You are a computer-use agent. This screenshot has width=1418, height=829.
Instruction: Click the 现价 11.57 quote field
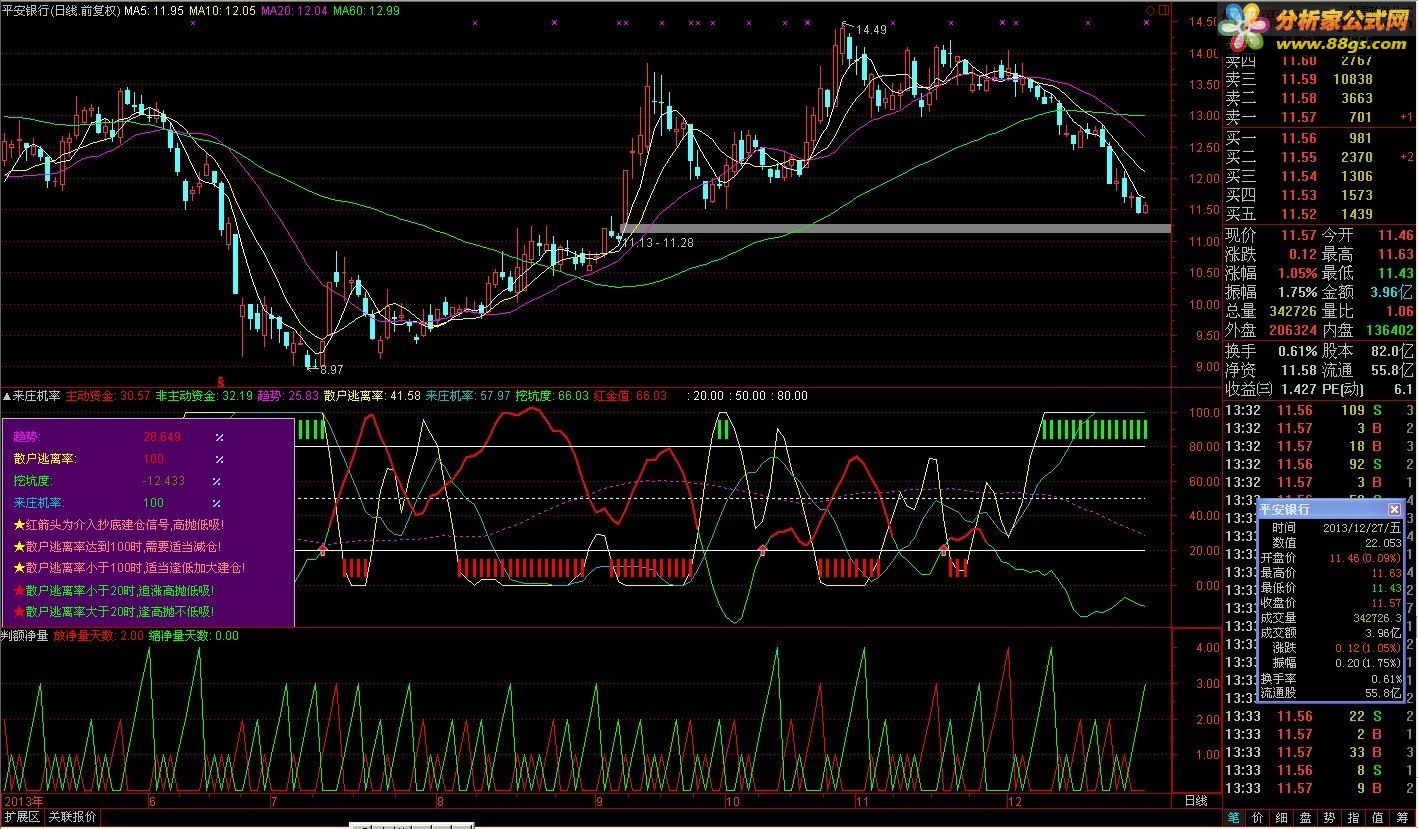click(x=1272, y=235)
